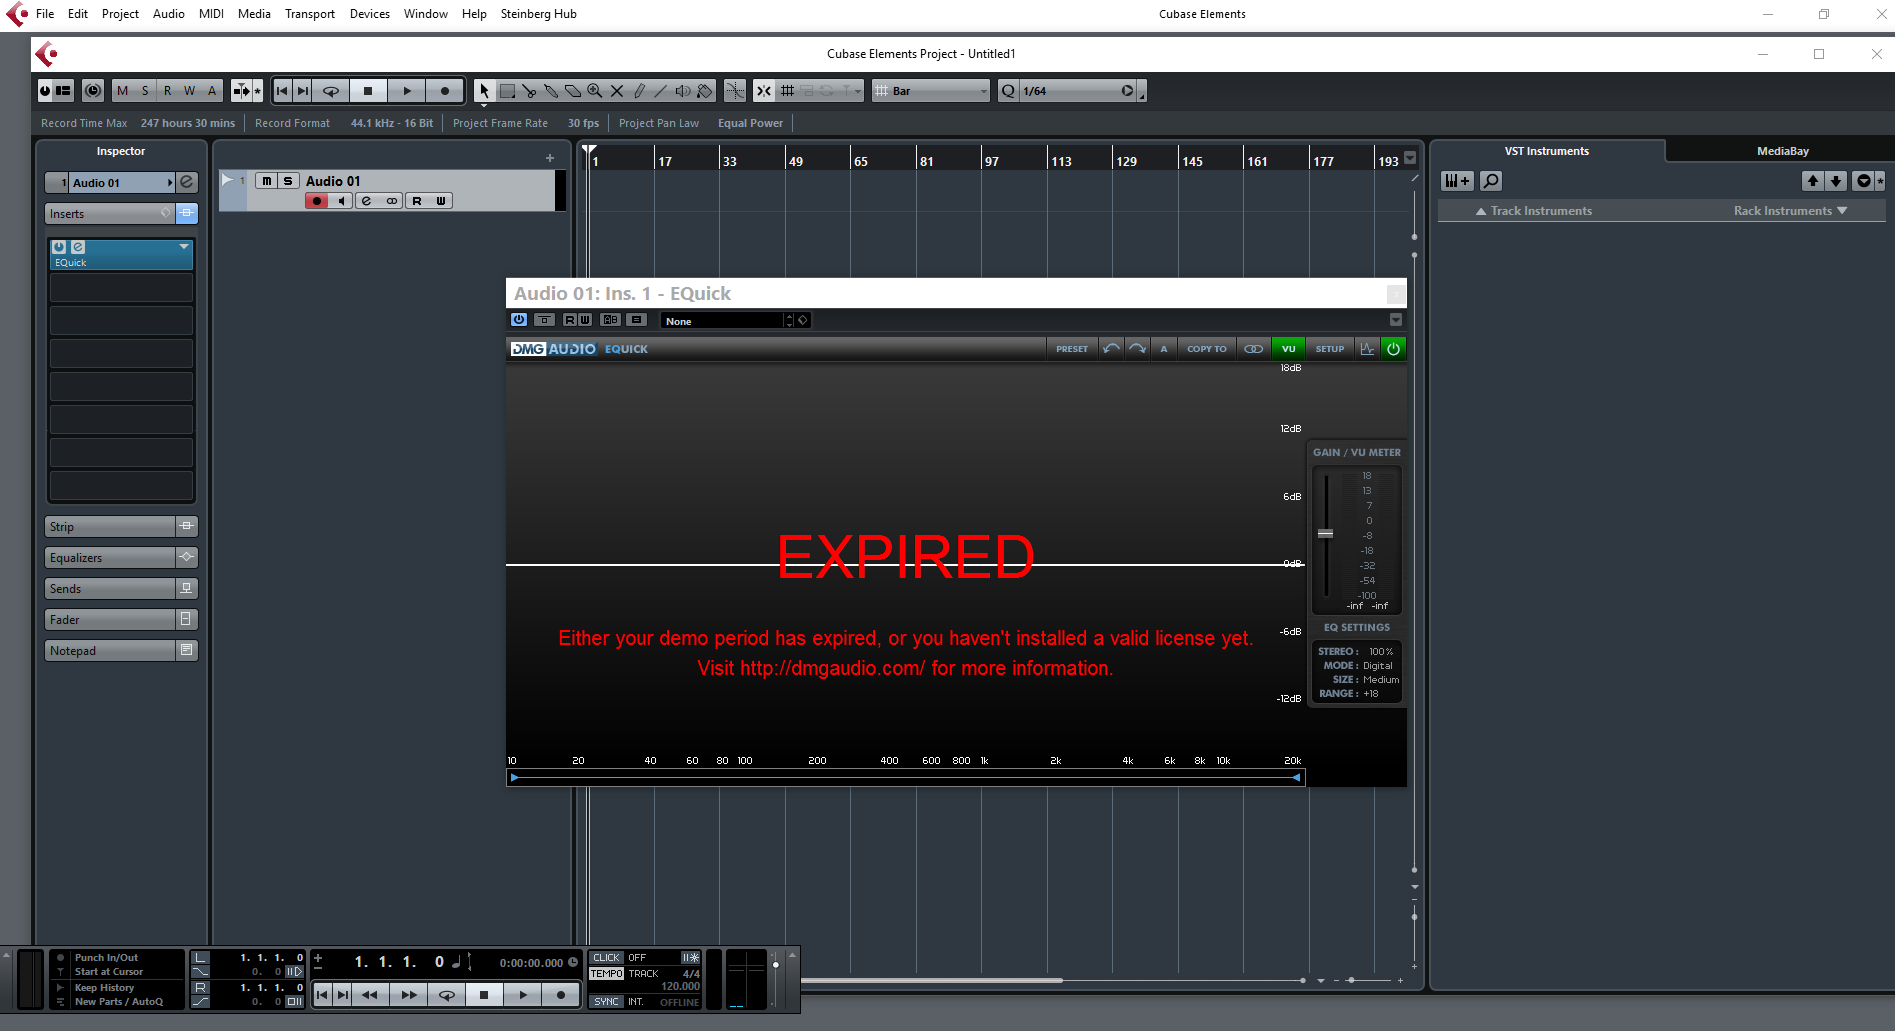Toggle the green EQuick power button
Screen dimensions: 1895x1031
pos(1393,348)
